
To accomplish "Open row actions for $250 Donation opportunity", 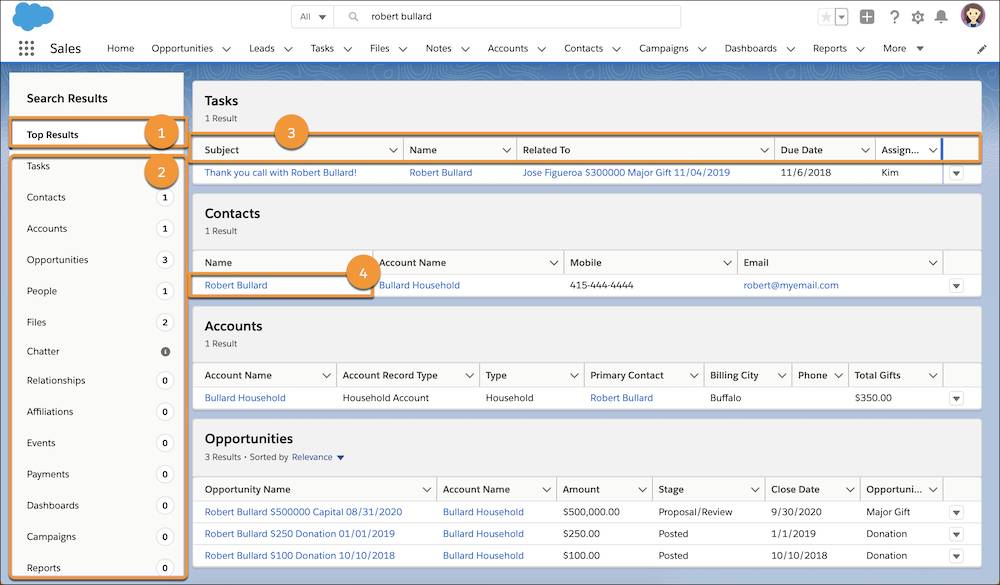I will [956, 534].
